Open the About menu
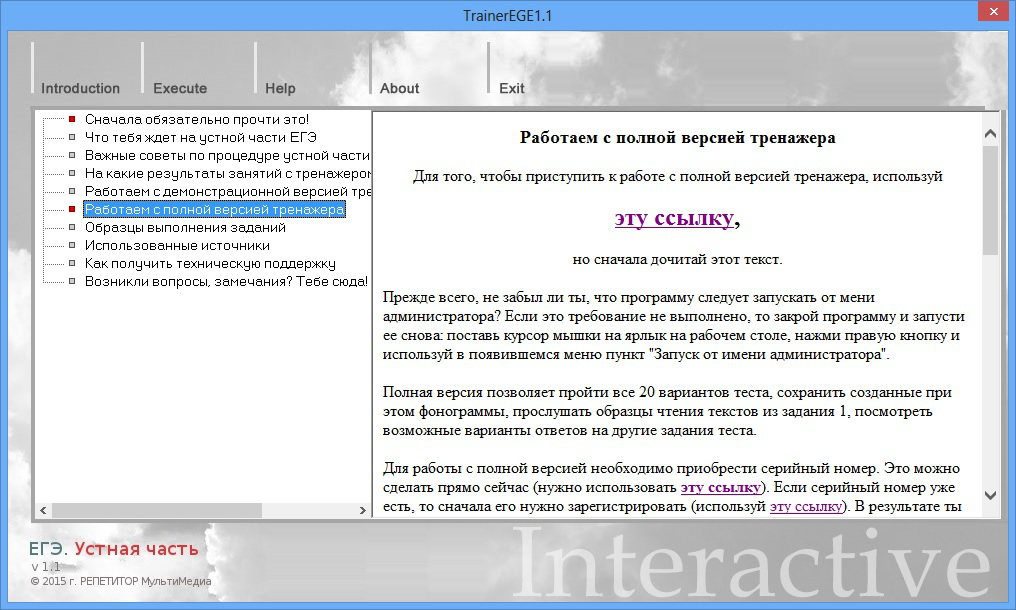 coord(399,88)
